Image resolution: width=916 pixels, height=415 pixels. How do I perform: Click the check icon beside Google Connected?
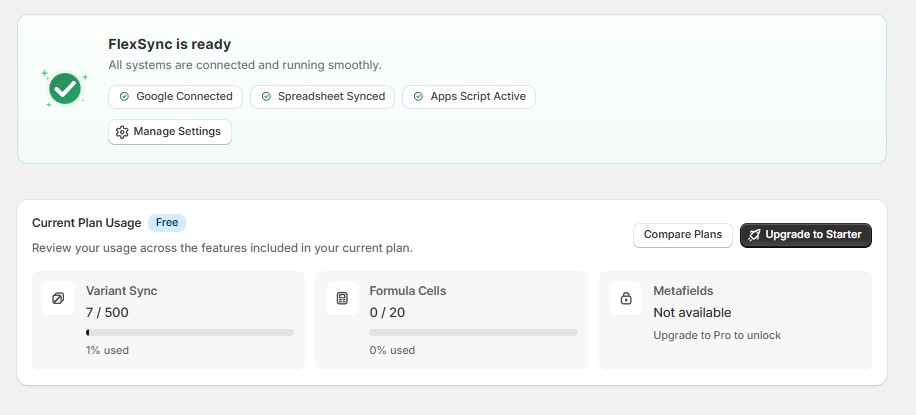pos(124,96)
